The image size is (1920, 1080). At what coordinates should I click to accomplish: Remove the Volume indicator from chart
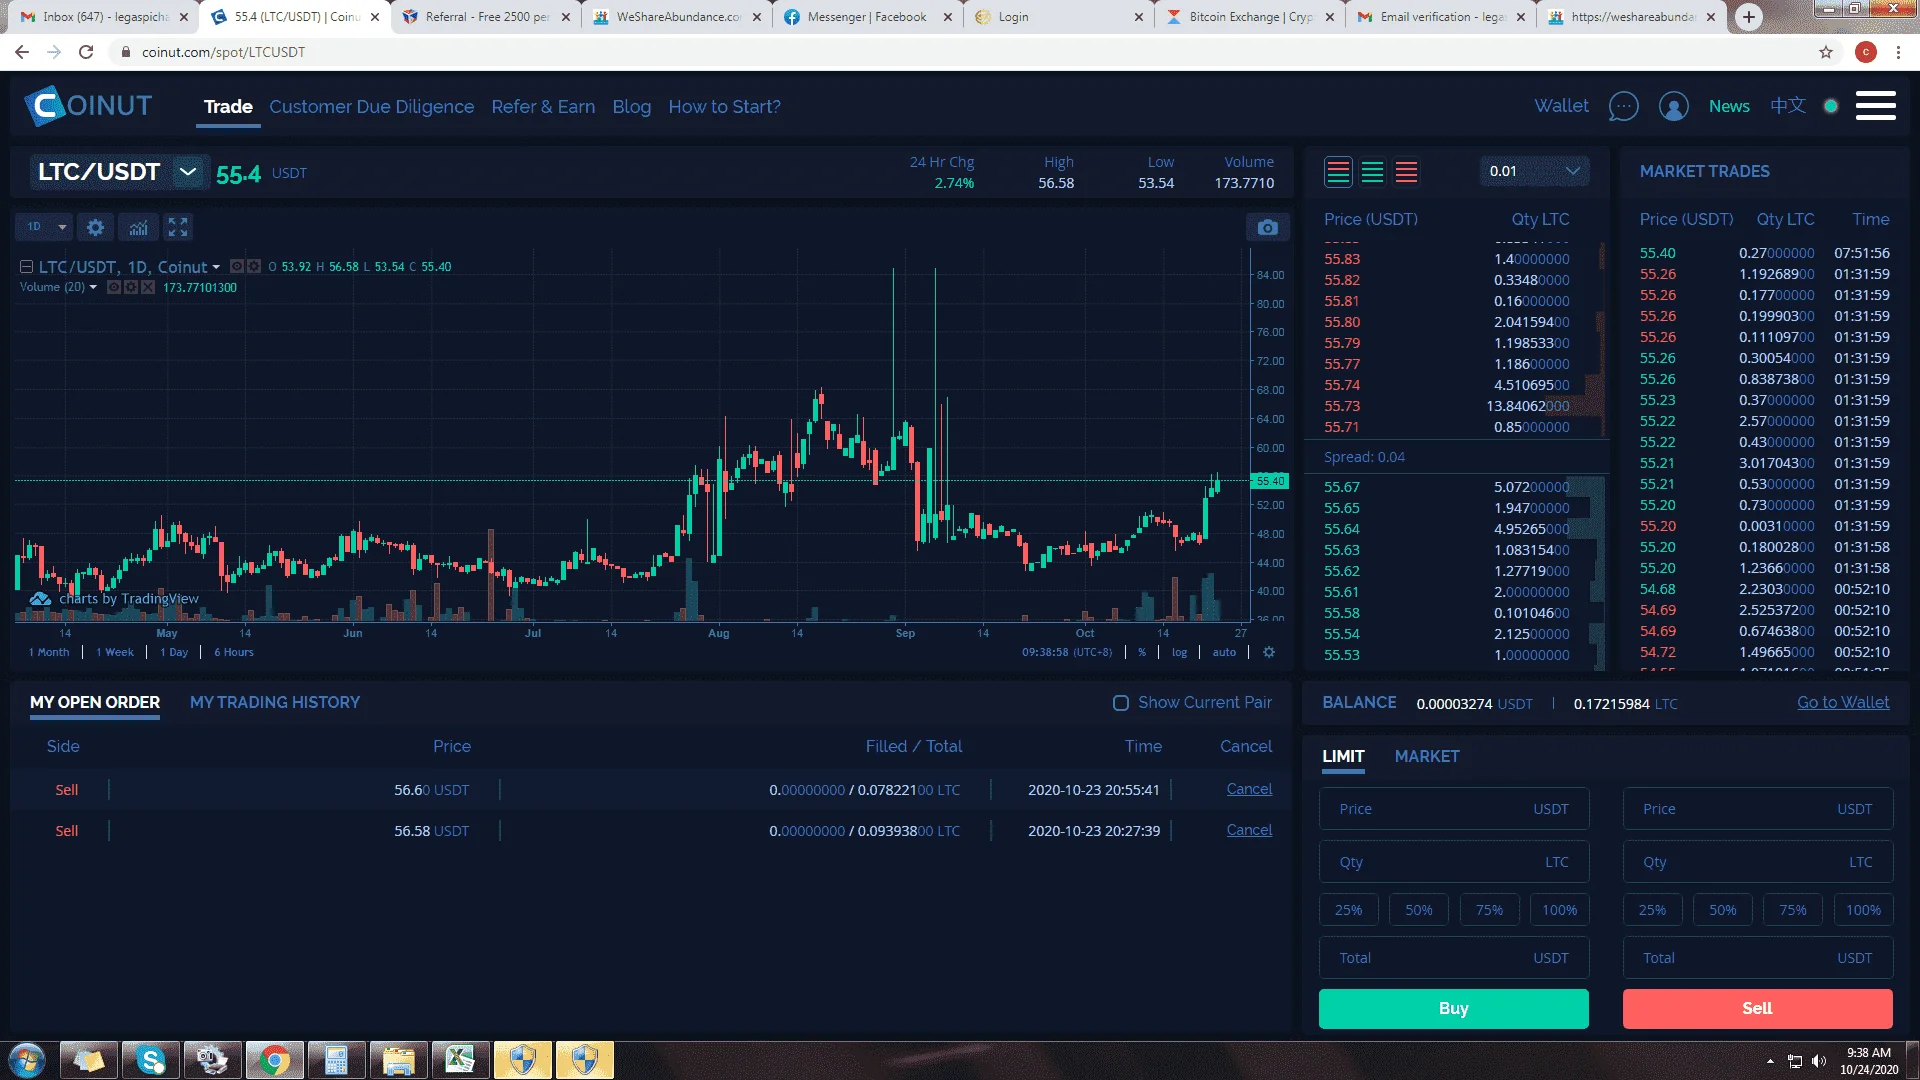(x=148, y=288)
